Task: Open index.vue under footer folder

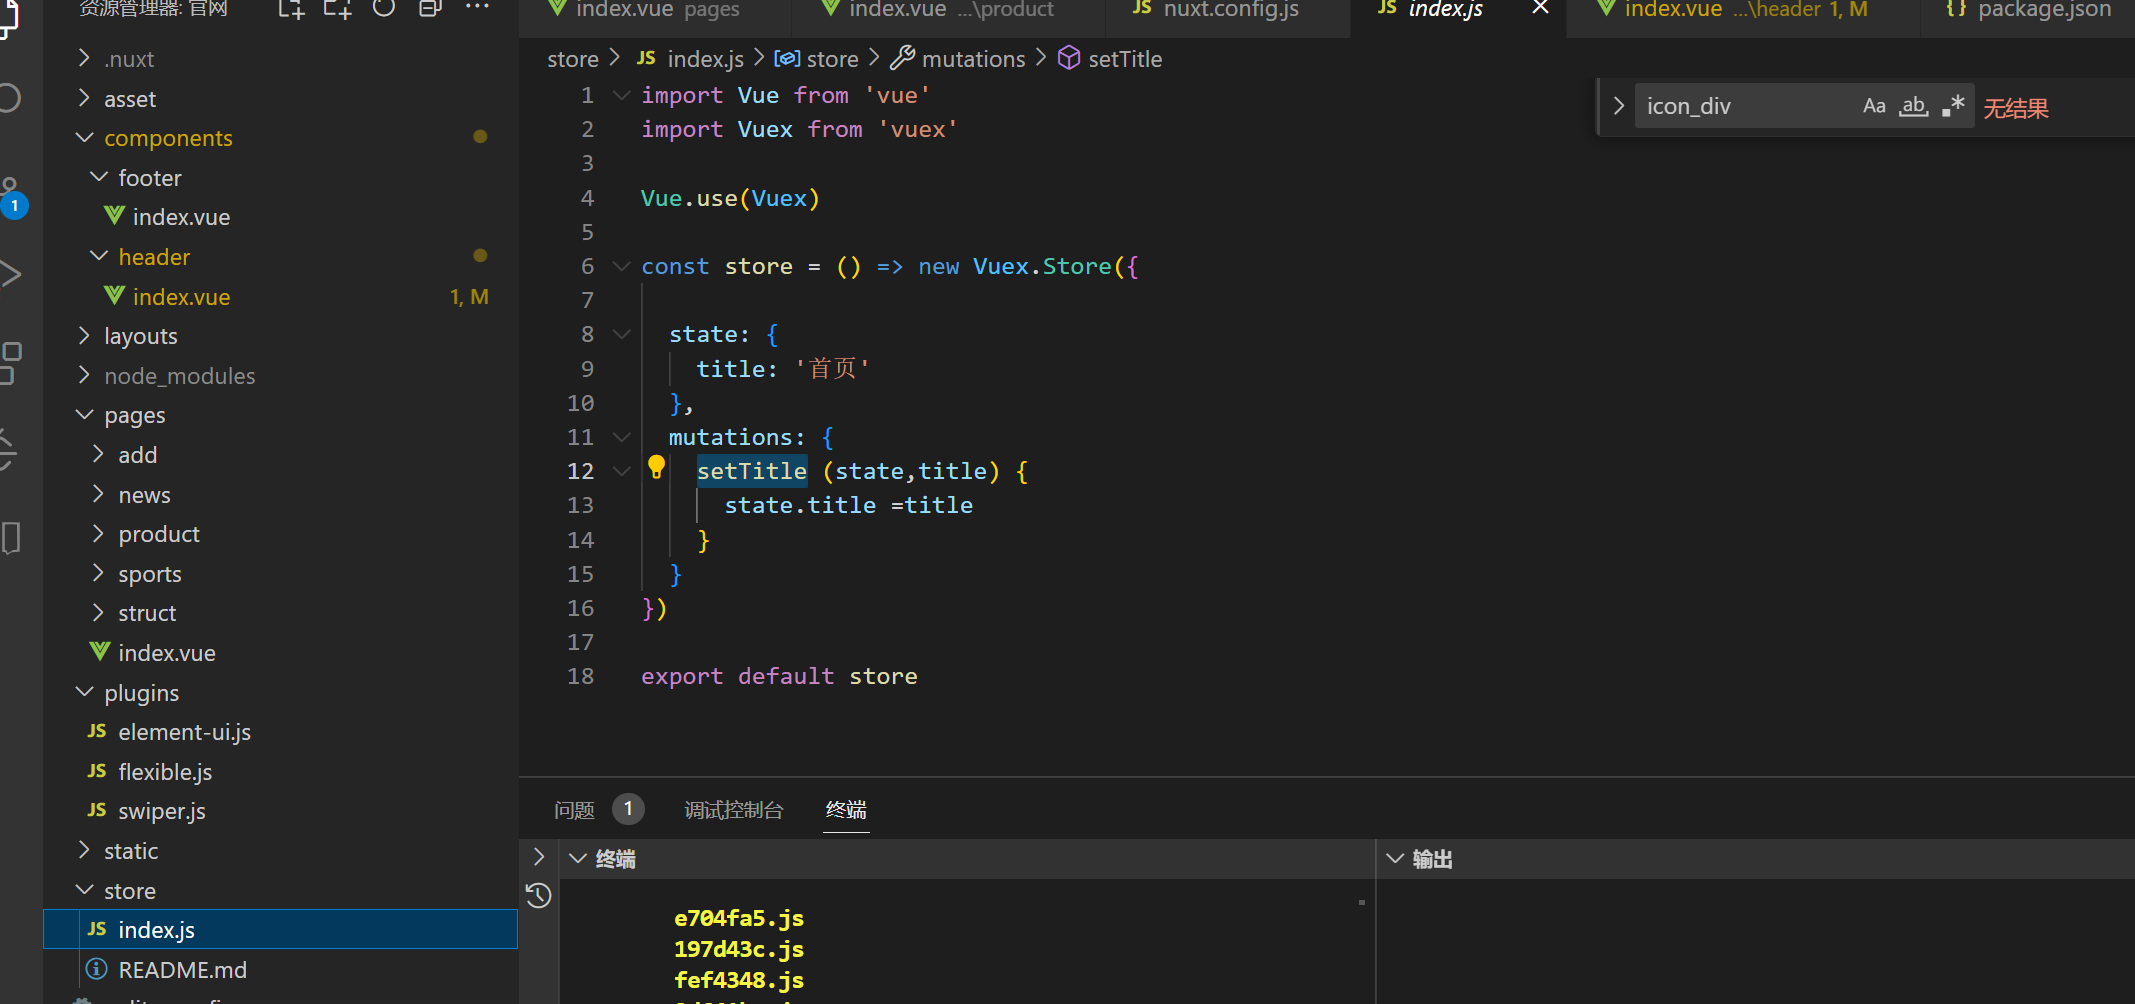Action: pos(181,217)
